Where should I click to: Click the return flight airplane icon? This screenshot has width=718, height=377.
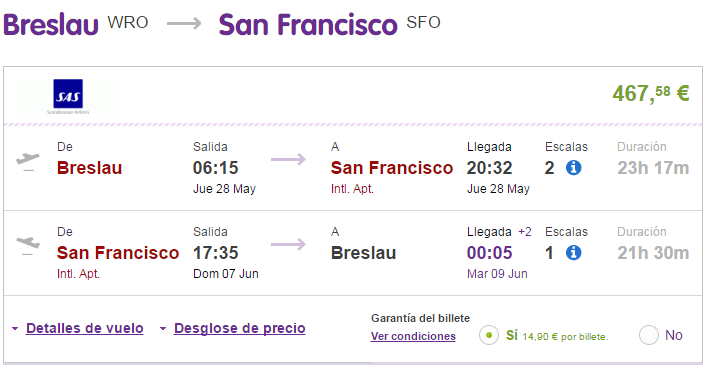coord(28,245)
